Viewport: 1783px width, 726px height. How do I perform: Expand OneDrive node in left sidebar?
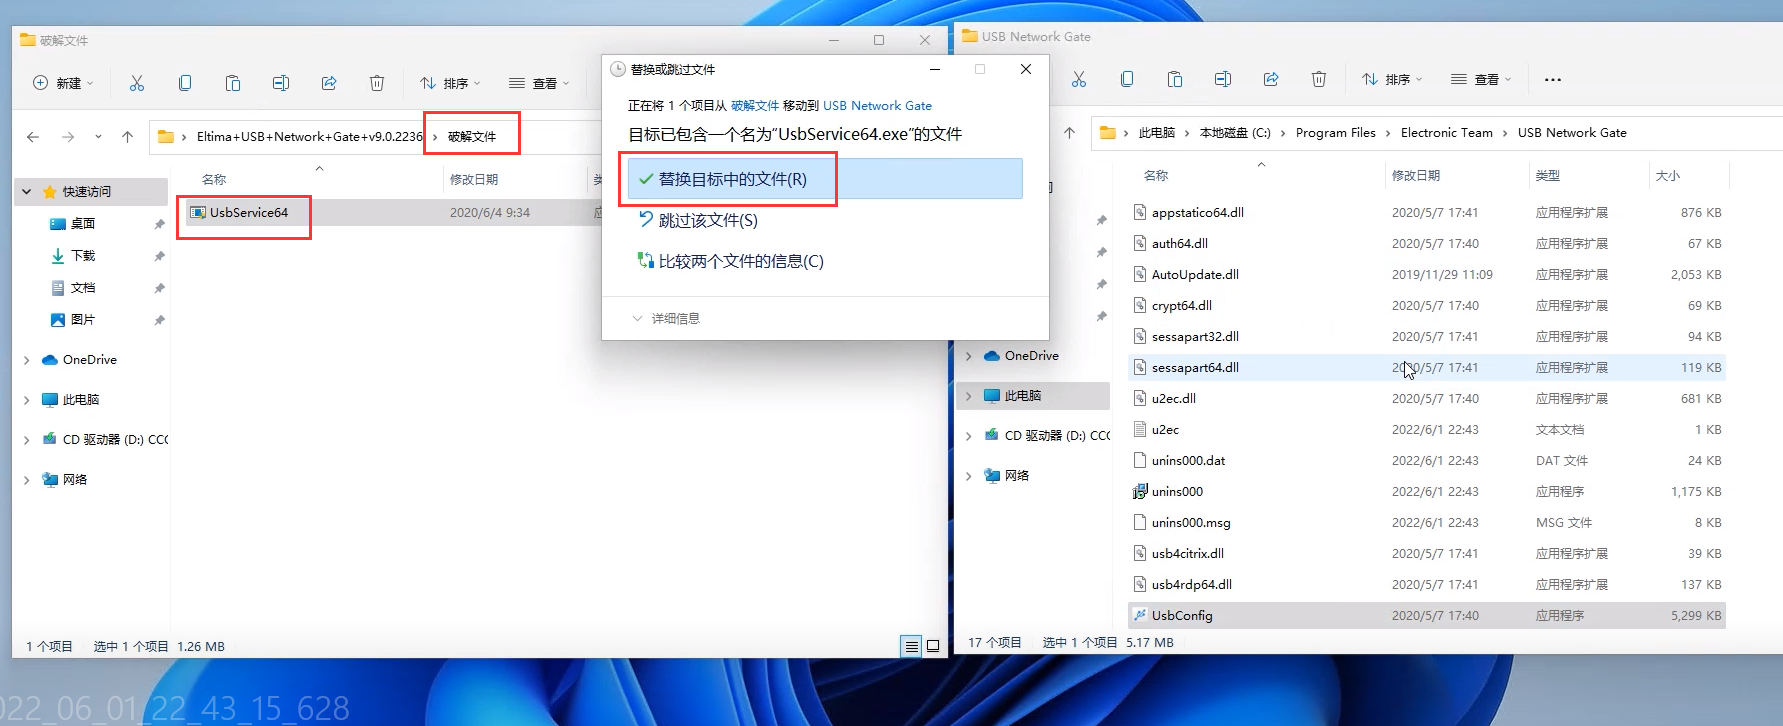tap(27, 360)
